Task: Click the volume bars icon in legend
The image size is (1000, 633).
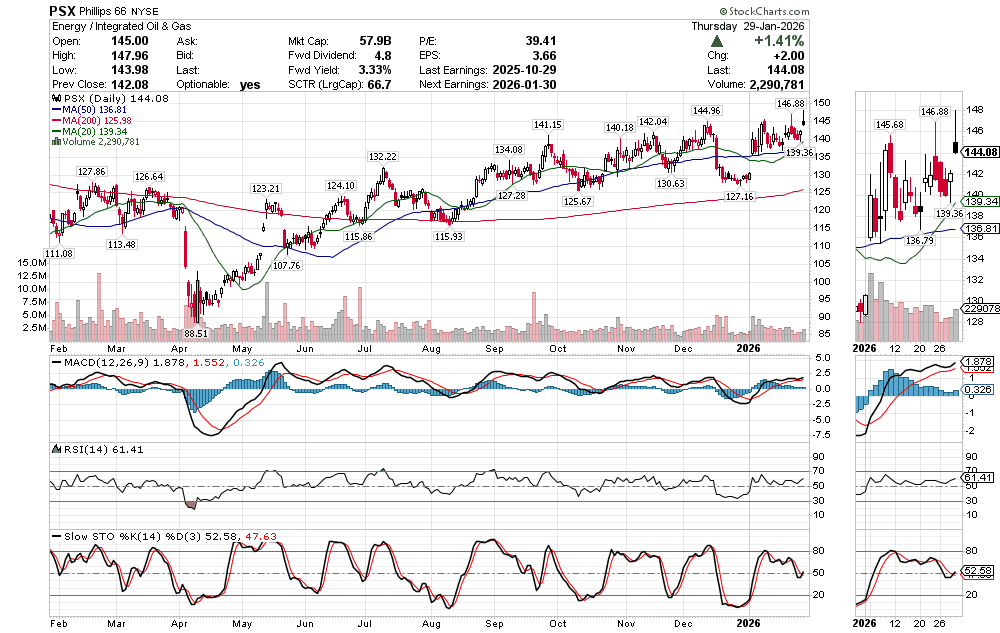Action: pos(56,141)
